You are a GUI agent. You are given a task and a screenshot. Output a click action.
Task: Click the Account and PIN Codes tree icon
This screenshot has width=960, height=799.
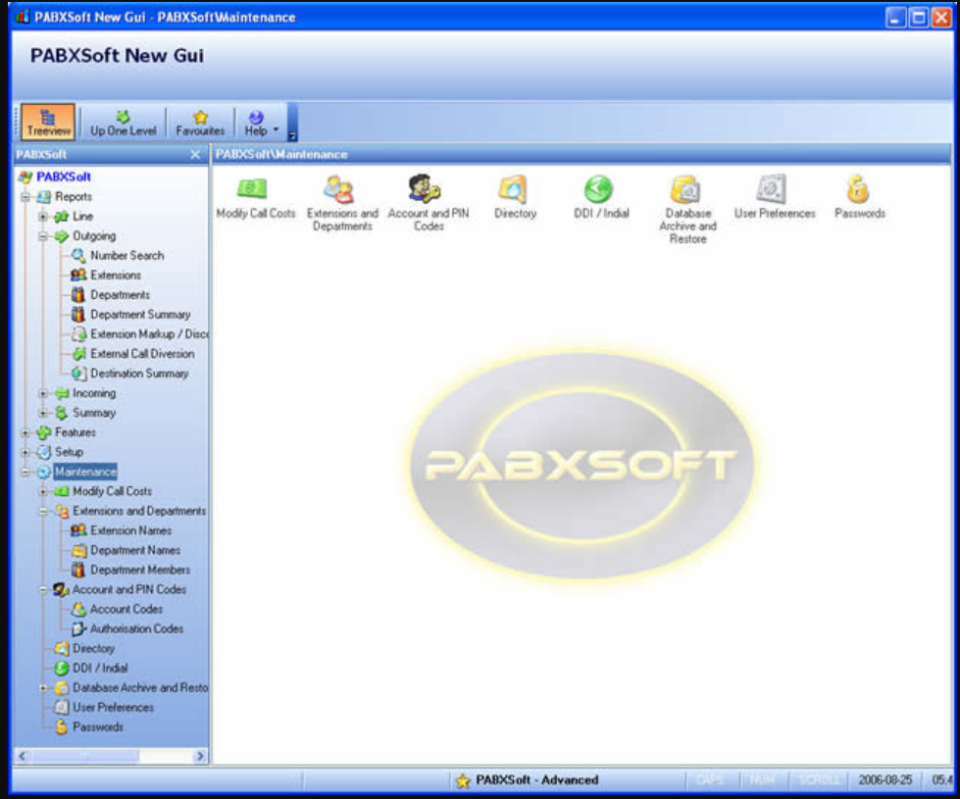[60, 589]
